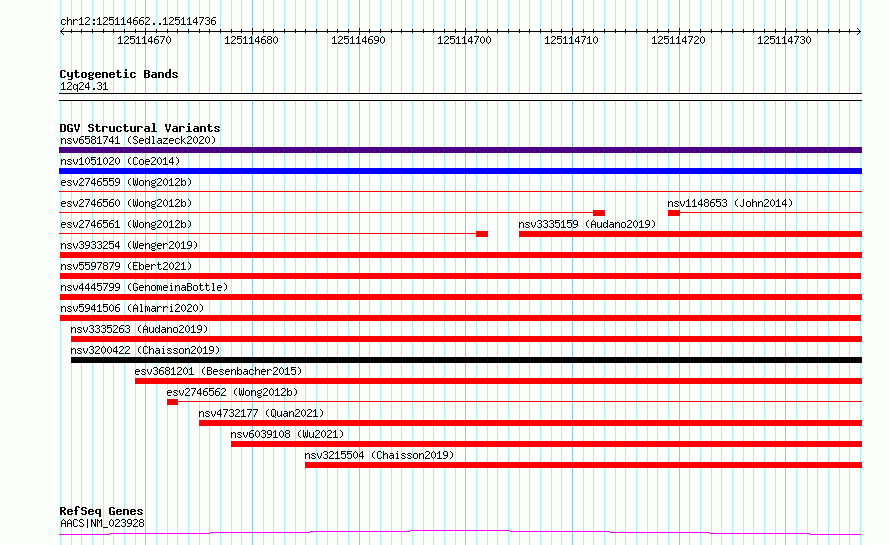The width and height of the screenshot is (890, 545).
Task: Click the chr12:125114662..125114736 region label
Action: click(x=138, y=22)
